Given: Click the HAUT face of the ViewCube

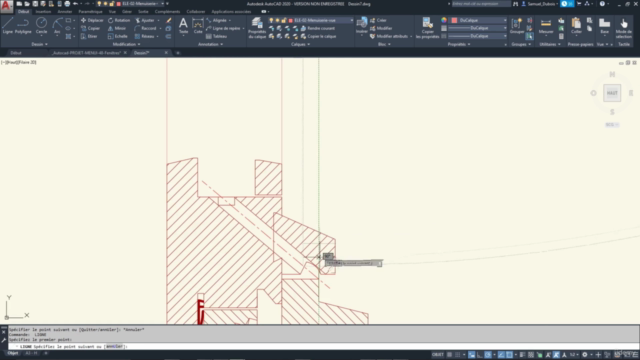Looking at the screenshot, I should click(612, 93).
